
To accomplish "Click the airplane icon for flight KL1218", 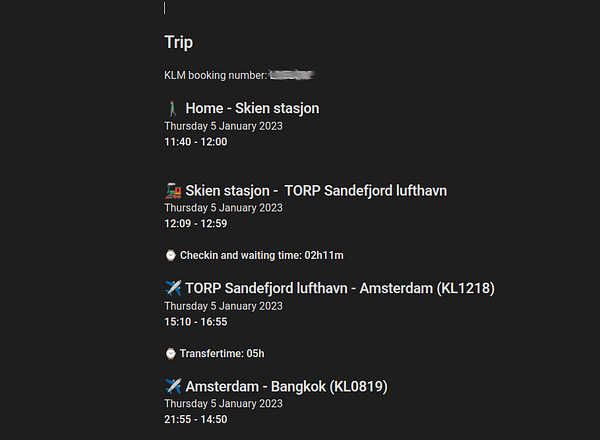I will coord(173,288).
